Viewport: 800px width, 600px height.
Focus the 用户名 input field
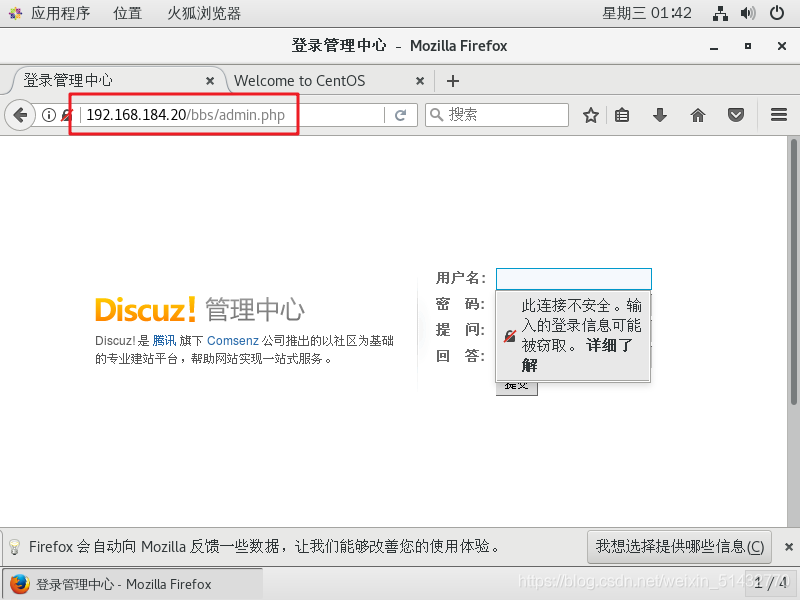(x=573, y=279)
